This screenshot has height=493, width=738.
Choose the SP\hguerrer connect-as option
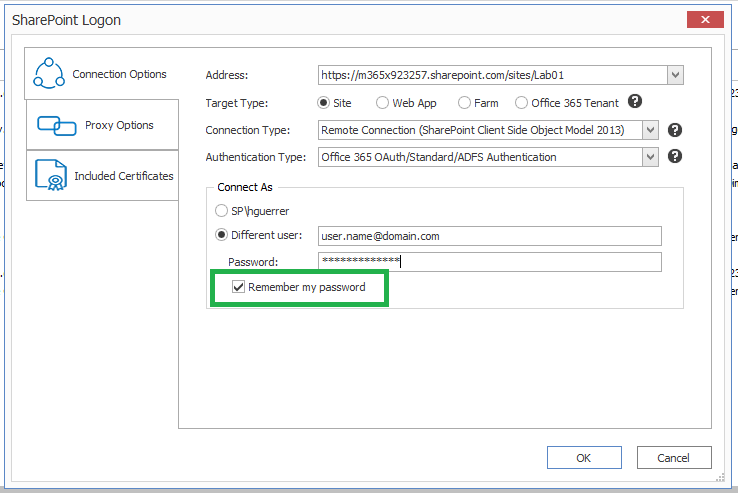click(x=221, y=210)
